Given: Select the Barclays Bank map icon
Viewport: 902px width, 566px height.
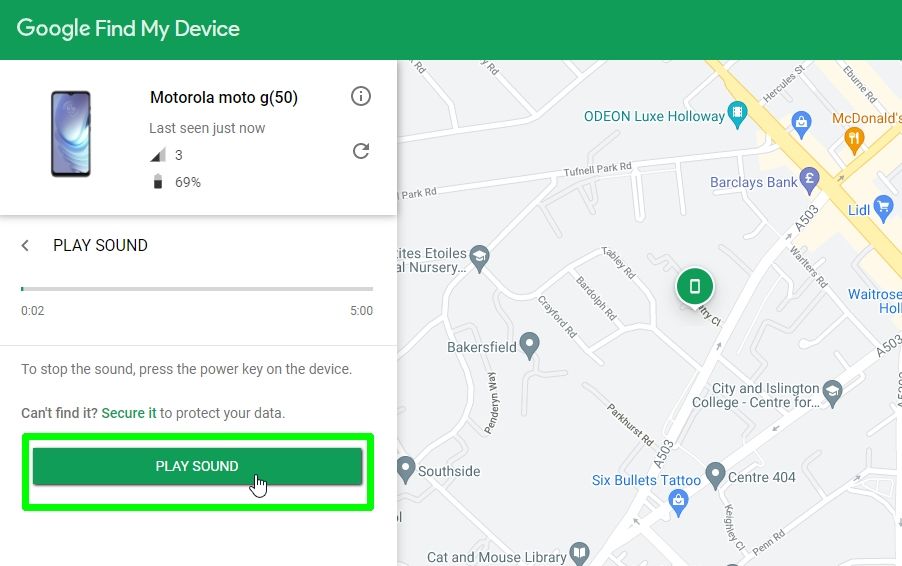Looking at the screenshot, I should point(809,180).
